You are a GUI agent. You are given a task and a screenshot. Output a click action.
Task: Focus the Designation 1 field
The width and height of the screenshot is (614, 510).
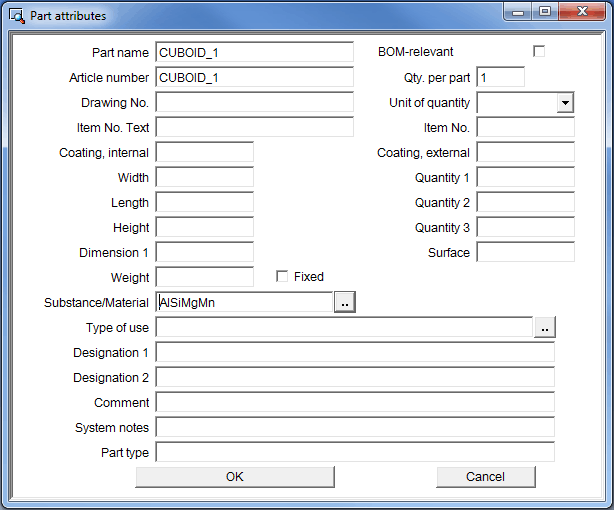354,352
